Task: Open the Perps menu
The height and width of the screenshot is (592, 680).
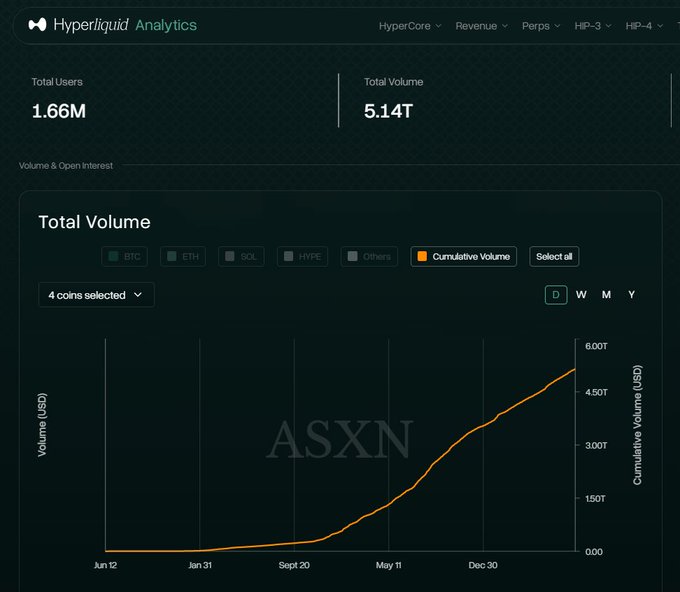Action: [541, 26]
